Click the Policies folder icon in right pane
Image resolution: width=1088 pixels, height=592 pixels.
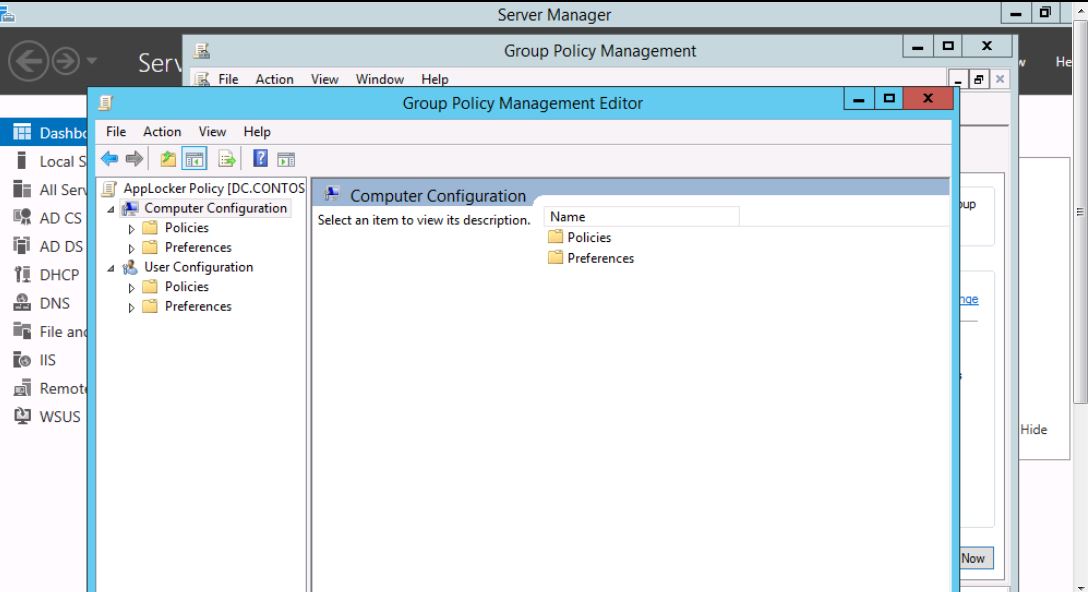click(x=555, y=237)
